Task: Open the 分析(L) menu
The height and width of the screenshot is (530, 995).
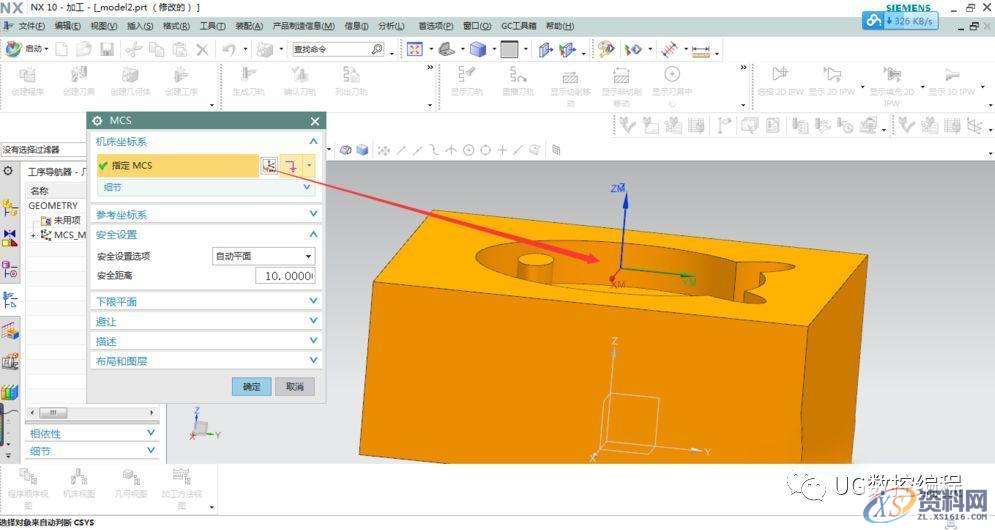Action: click(x=391, y=25)
